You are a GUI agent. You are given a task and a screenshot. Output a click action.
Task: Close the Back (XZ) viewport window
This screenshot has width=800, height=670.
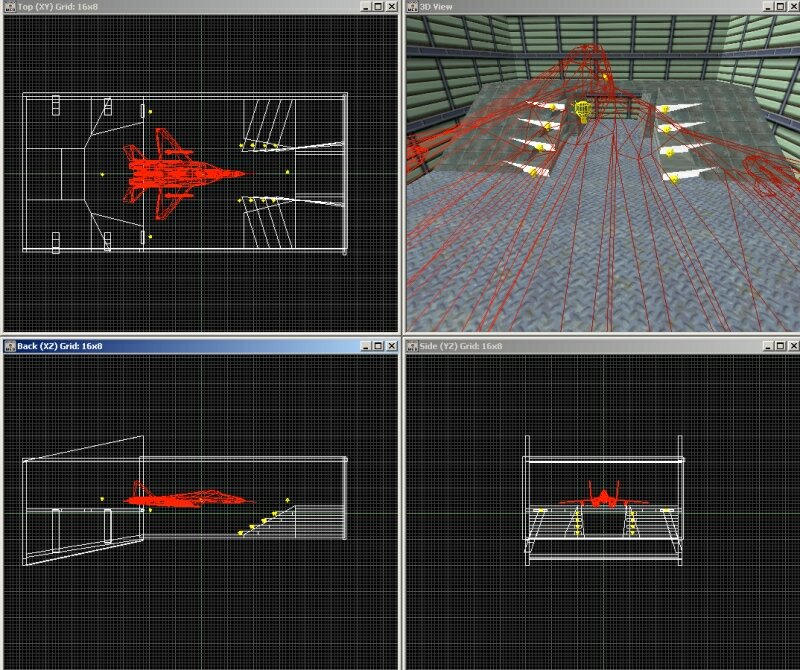coord(390,346)
